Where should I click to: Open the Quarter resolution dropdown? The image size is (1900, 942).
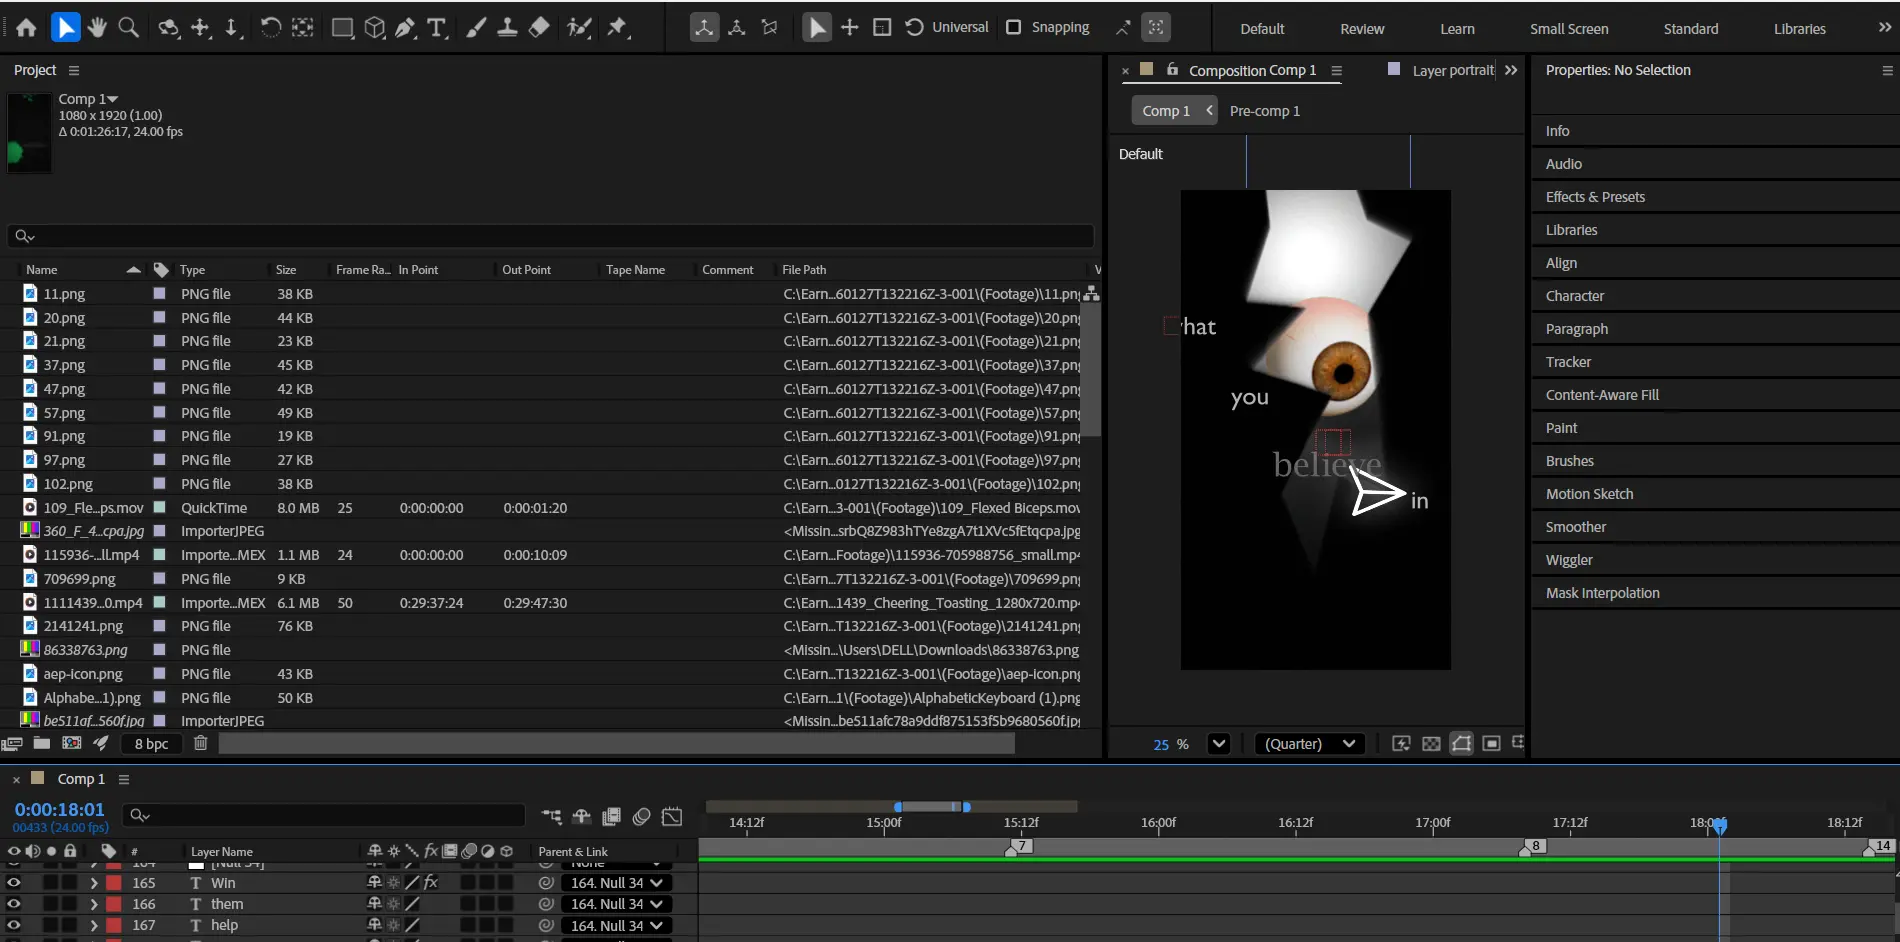click(x=1310, y=743)
